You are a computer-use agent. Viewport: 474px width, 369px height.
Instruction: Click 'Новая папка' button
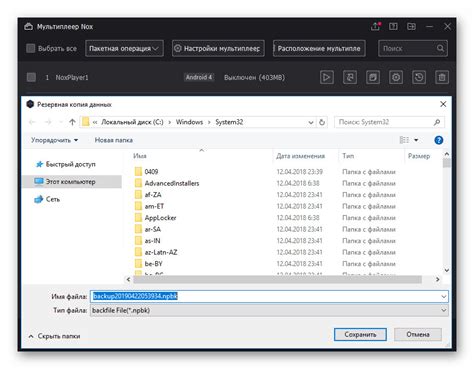tap(114, 140)
